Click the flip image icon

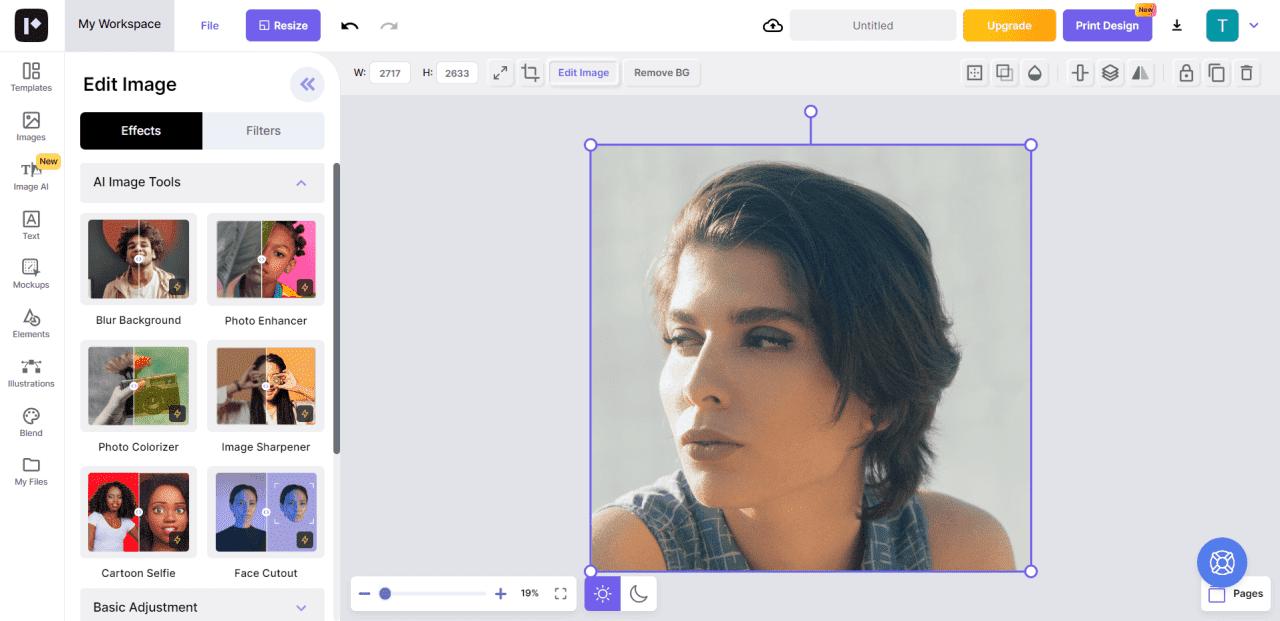pos(1140,73)
